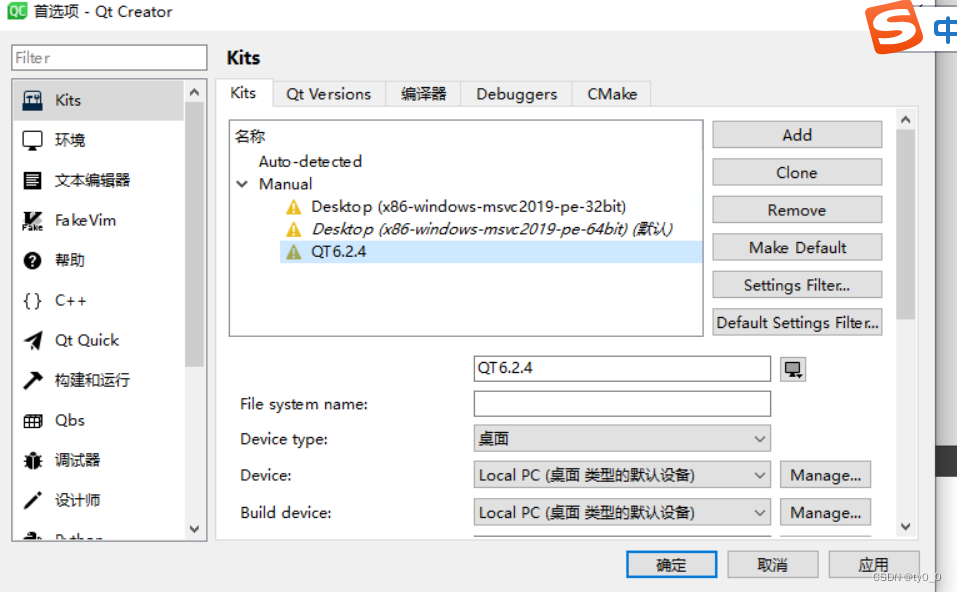Open the Qbs grid icon
This screenshot has width=957, height=592.
32,421
